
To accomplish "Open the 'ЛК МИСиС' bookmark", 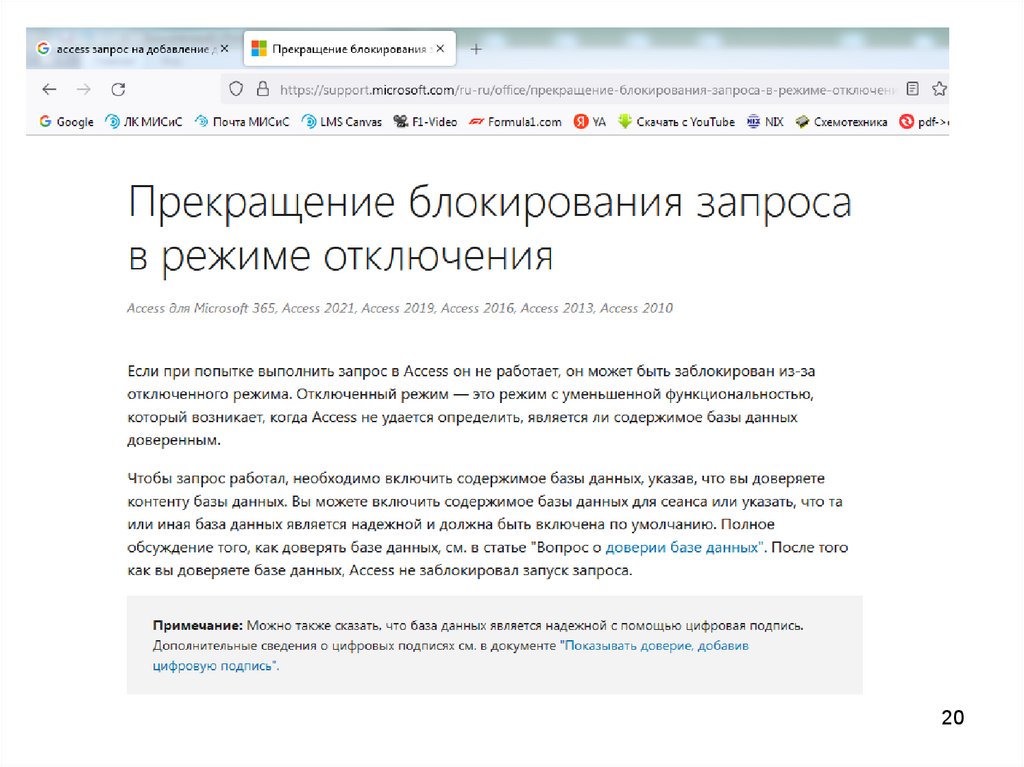I will 143,122.
